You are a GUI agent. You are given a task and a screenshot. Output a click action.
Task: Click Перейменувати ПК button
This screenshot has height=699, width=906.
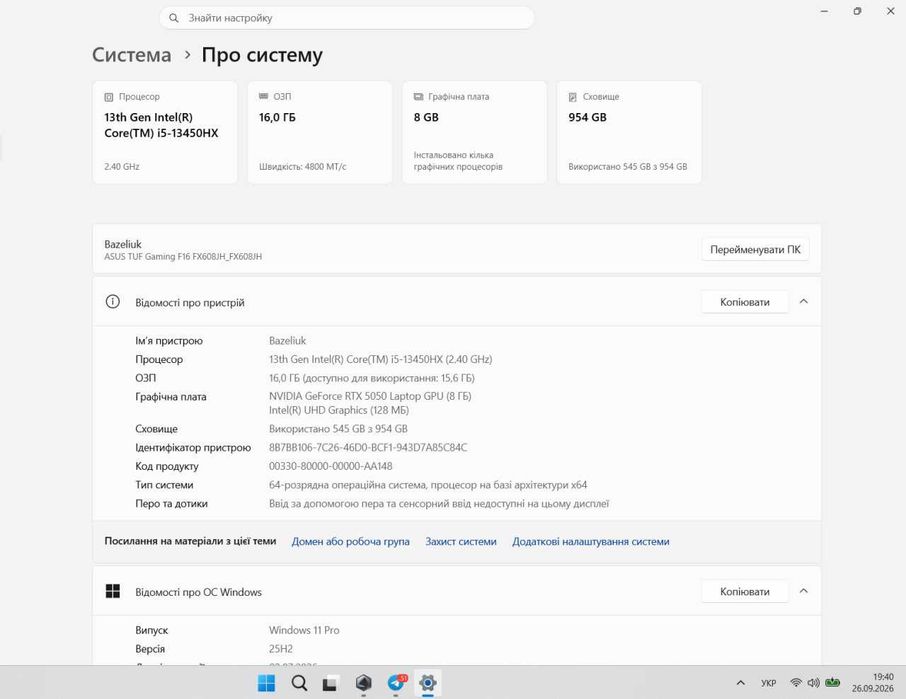(x=755, y=250)
